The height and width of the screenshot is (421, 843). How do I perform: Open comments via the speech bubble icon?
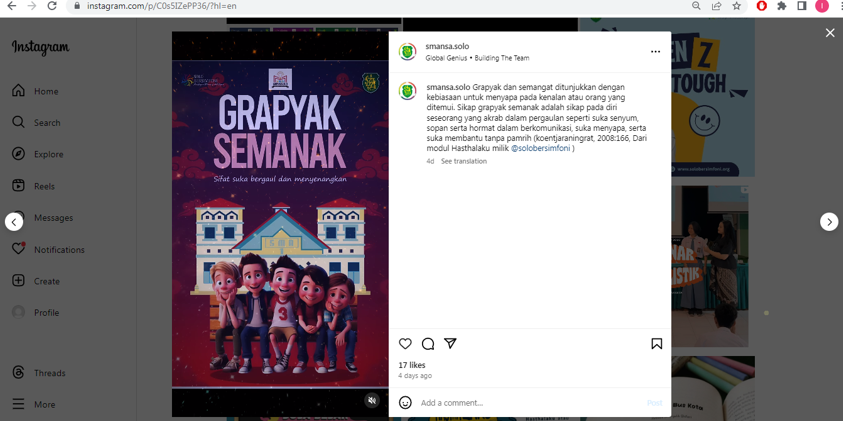pos(428,344)
